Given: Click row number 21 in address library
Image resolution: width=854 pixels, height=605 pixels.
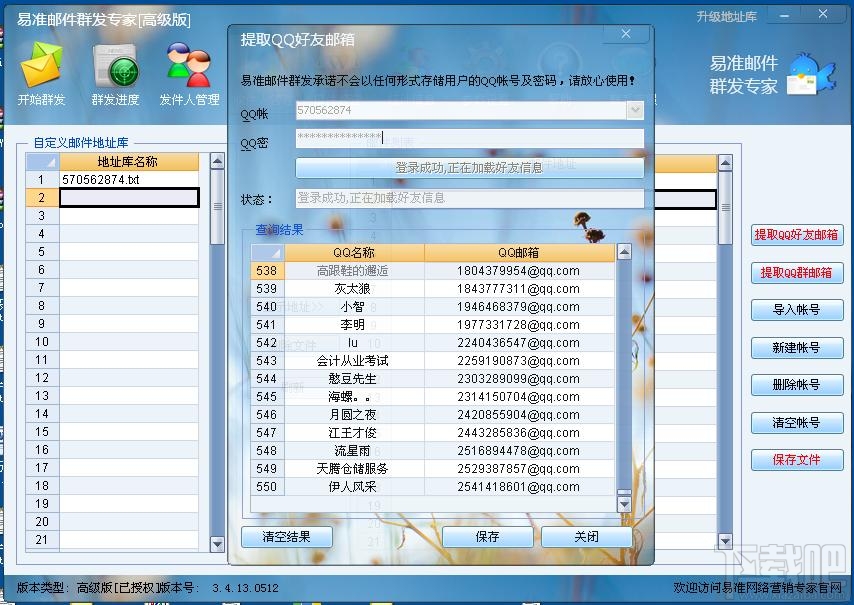Looking at the screenshot, I should (x=42, y=540).
